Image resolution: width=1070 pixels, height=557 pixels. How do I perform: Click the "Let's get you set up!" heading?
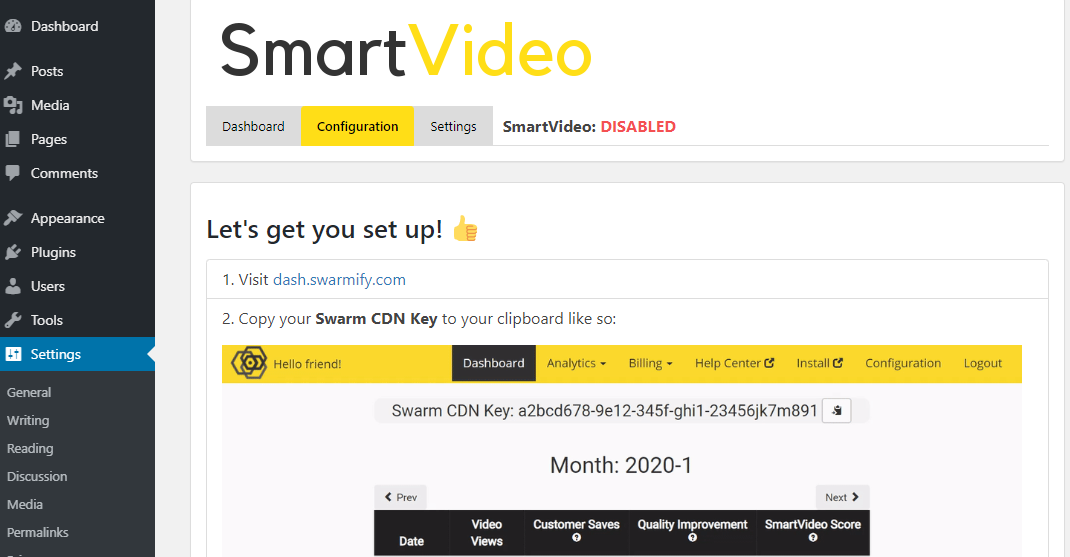pos(324,229)
